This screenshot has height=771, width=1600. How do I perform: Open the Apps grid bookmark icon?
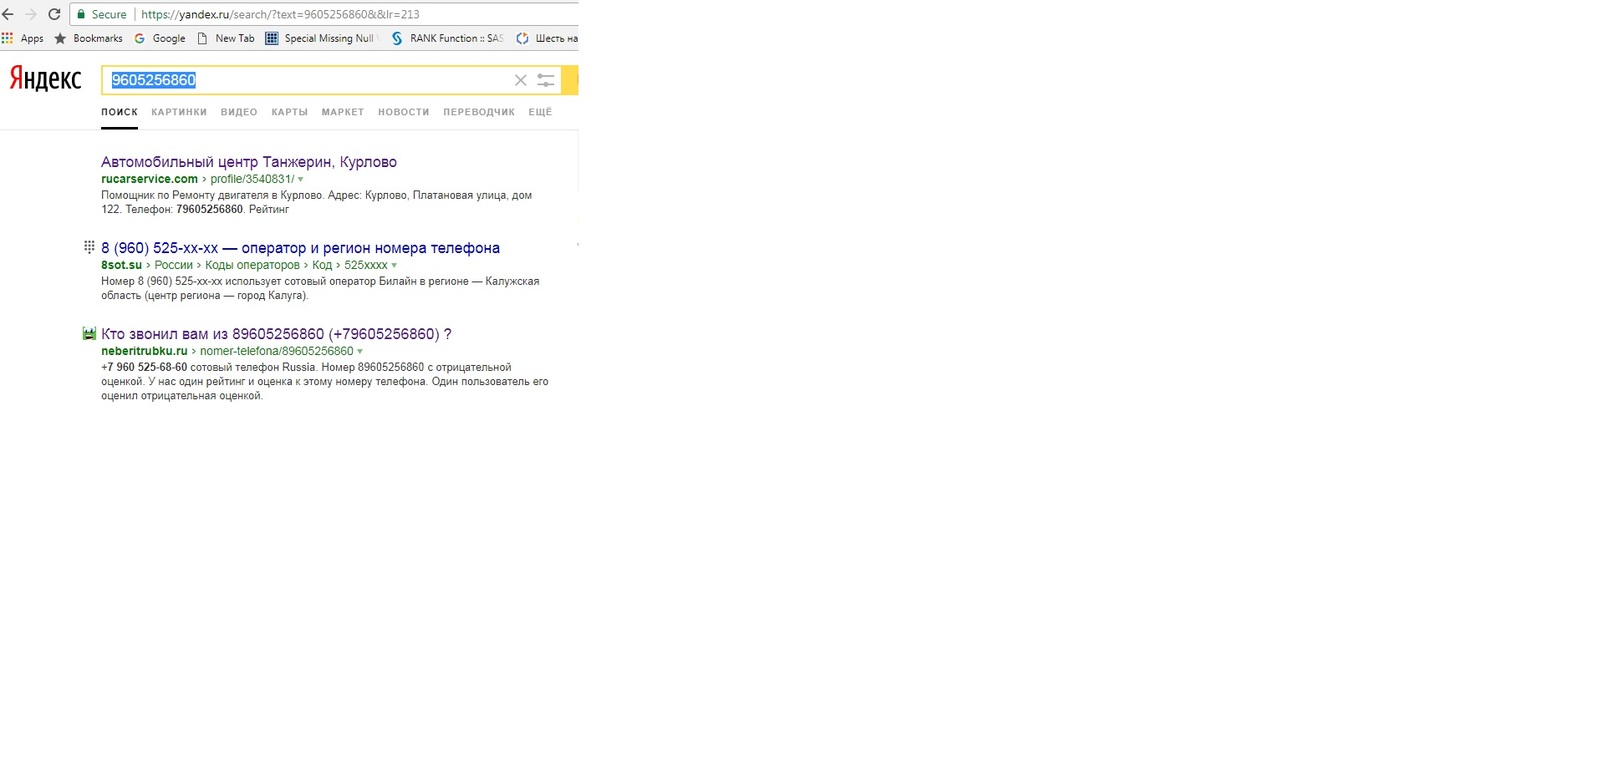tap(8, 38)
